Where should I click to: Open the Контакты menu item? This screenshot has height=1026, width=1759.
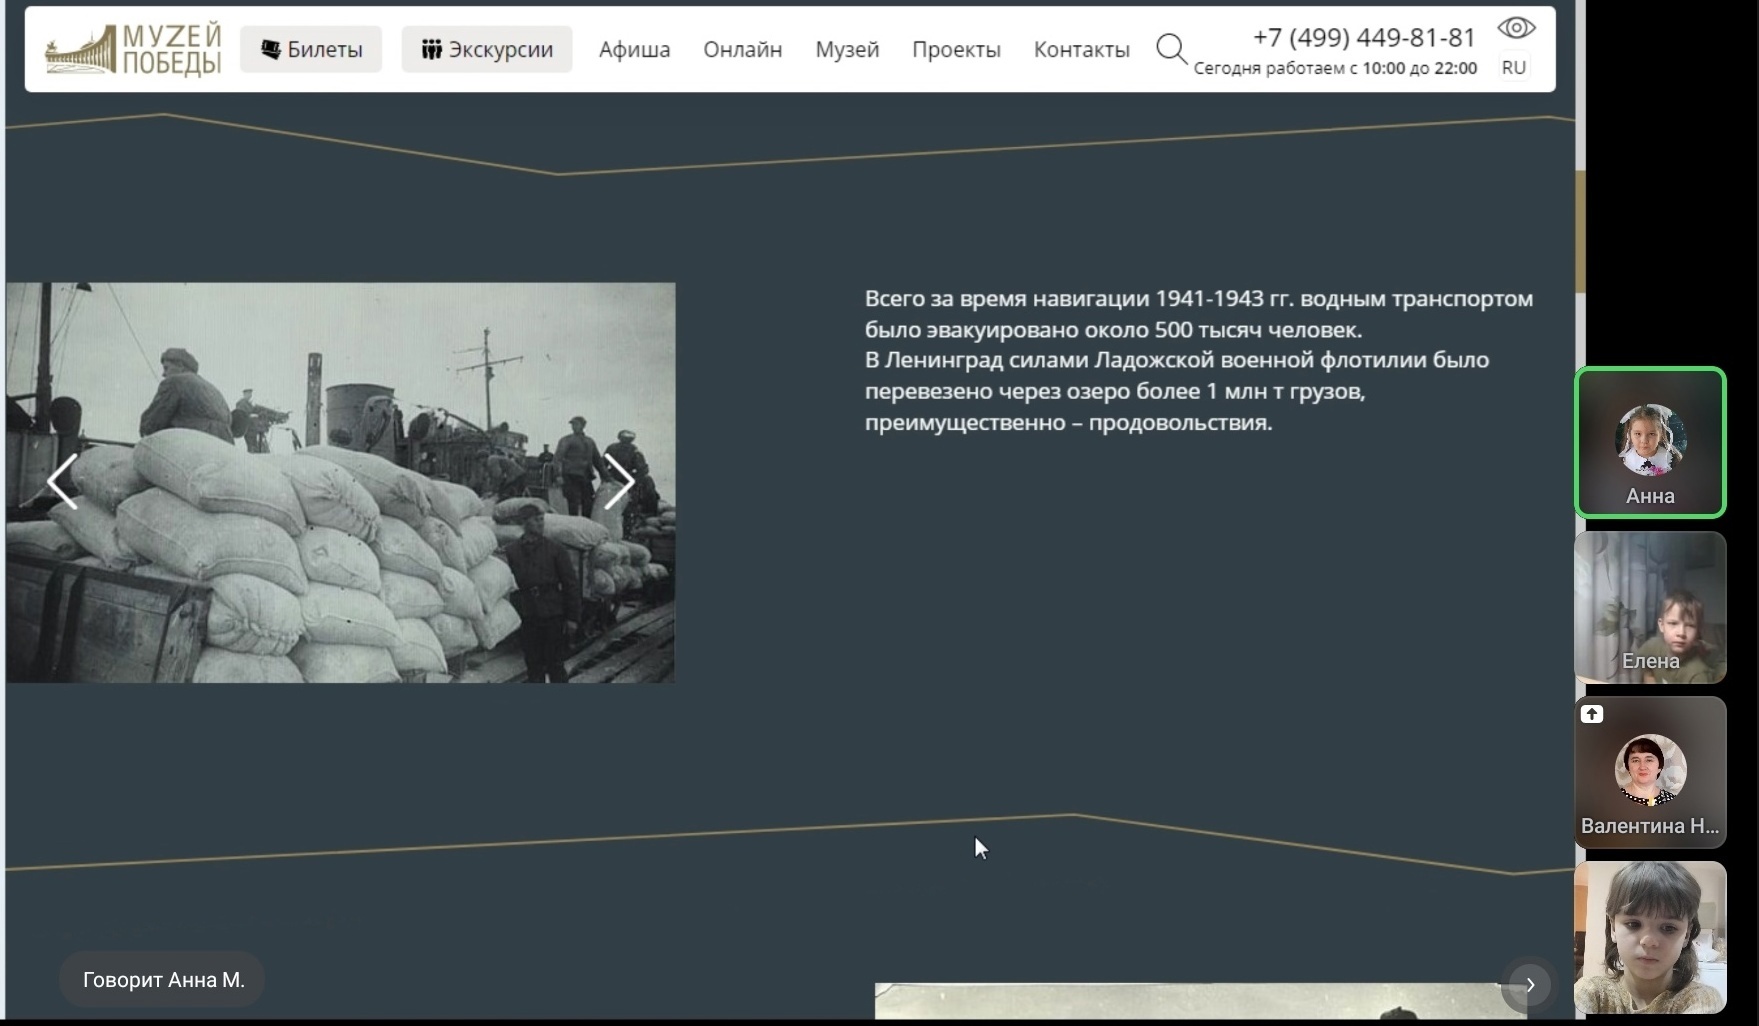pos(1081,49)
